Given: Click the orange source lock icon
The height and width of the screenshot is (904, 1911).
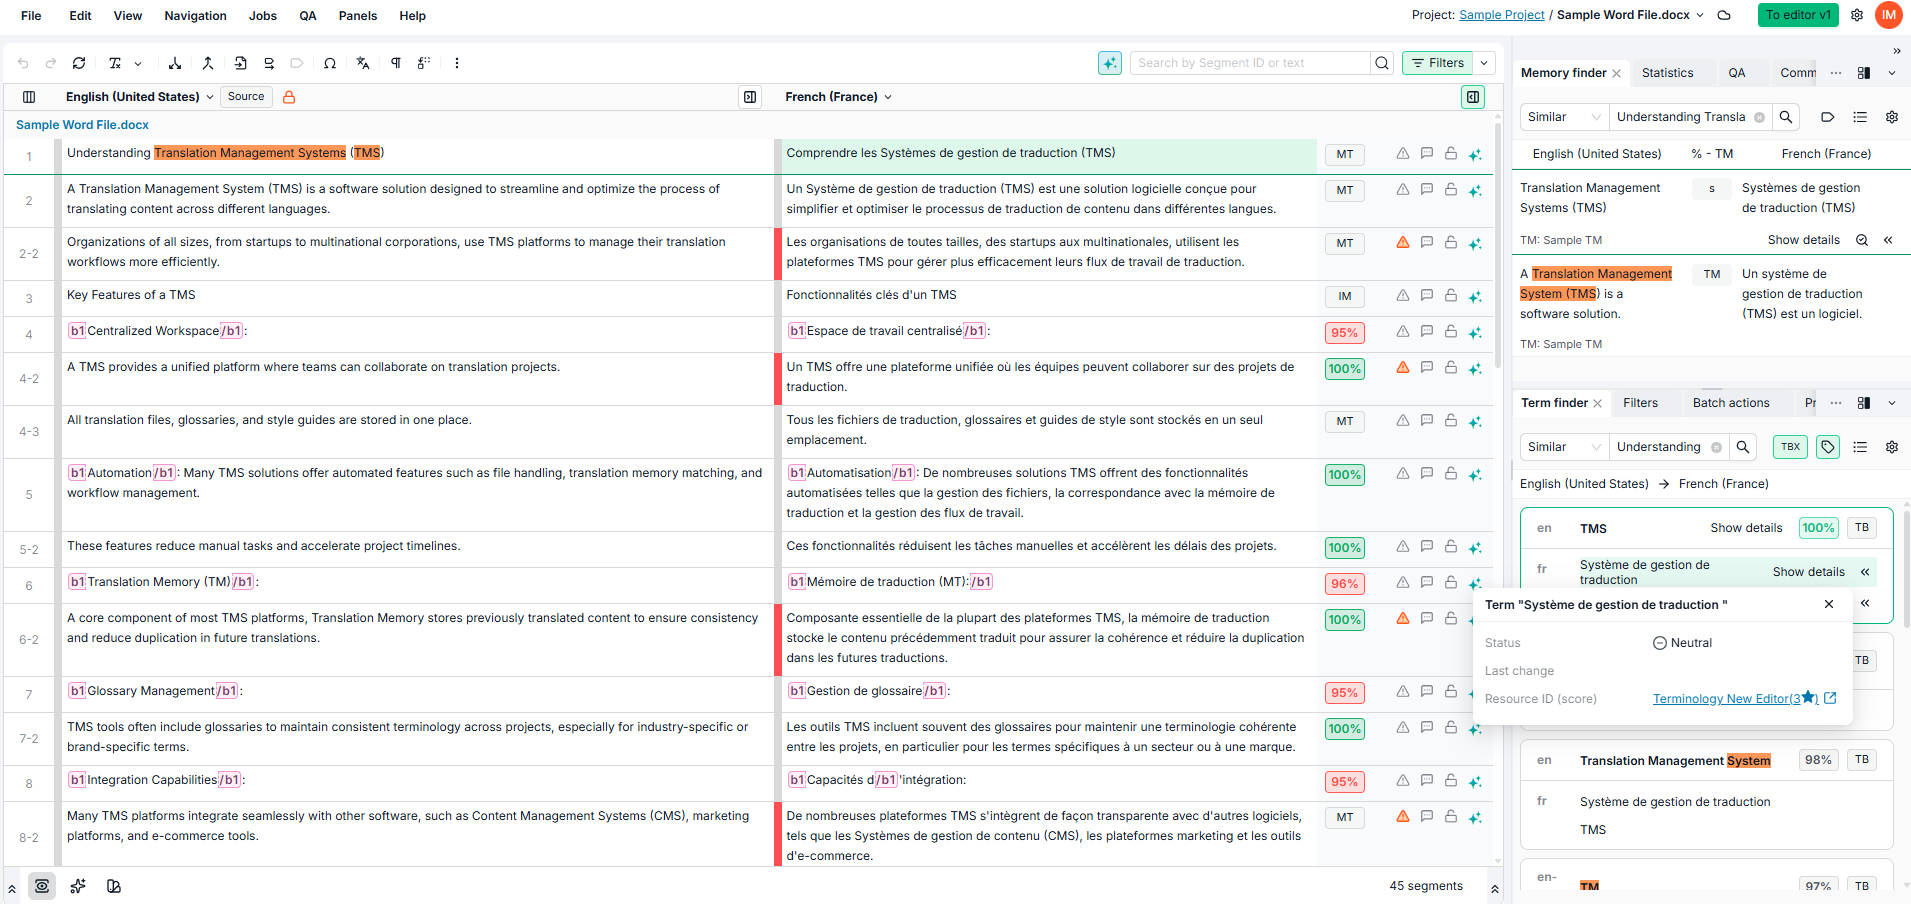Looking at the screenshot, I should [x=289, y=97].
